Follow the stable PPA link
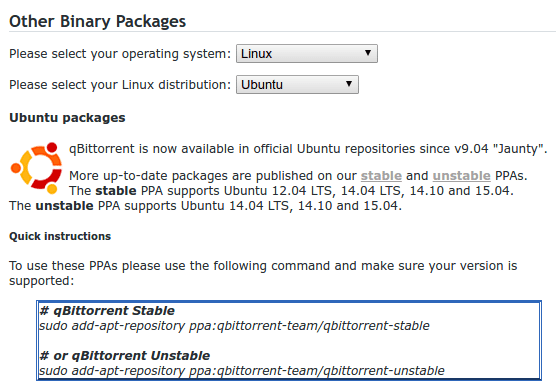556x383 pixels. pyautogui.click(x=381, y=176)
